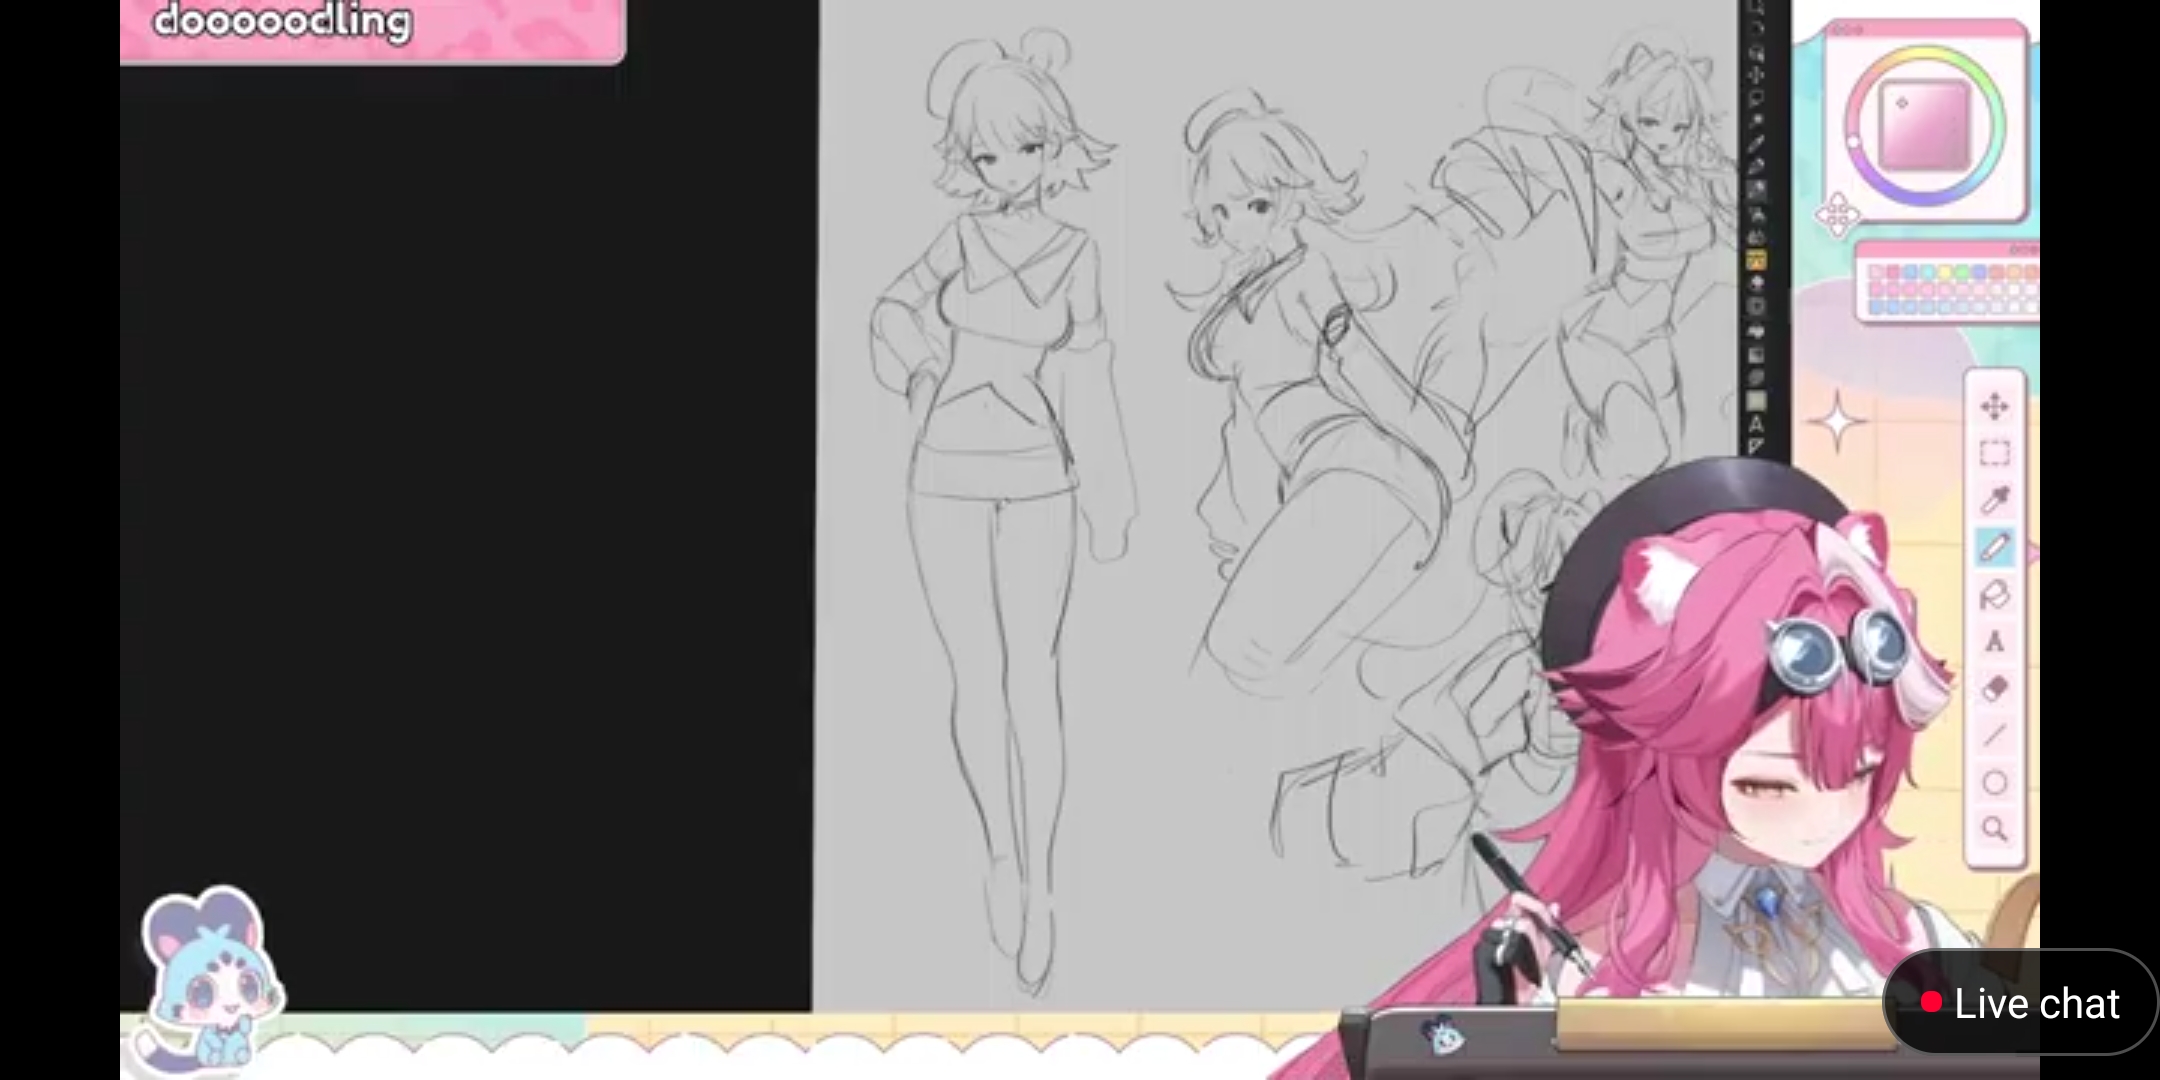Click the rainbow hue ring handle
2160x1080 pixels.
[x=1853, y=142]
